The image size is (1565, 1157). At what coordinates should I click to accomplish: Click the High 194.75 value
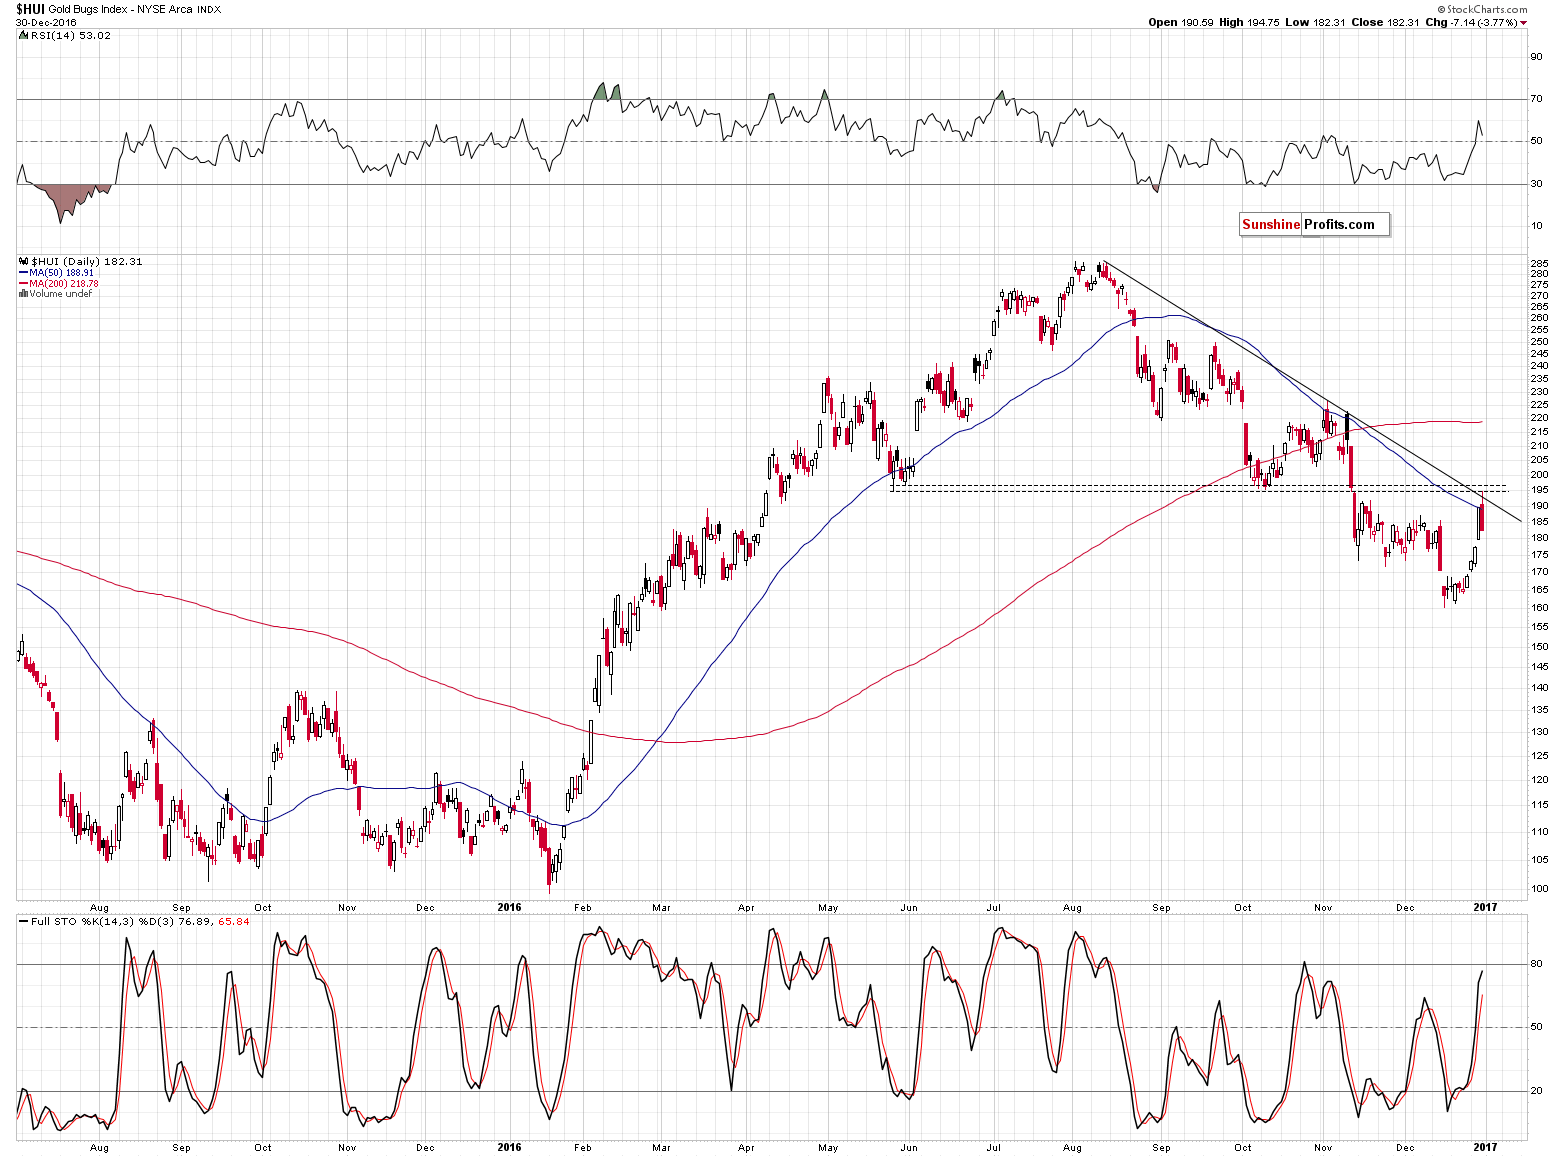pyautogui.click(x=1249, y=22)
